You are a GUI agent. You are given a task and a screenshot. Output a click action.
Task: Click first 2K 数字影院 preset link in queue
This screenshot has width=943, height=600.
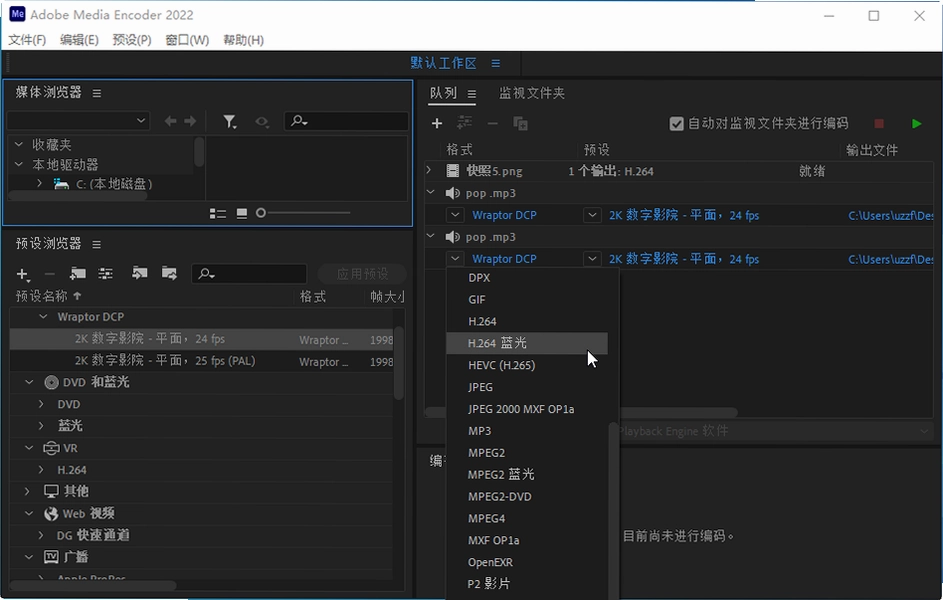684,215
